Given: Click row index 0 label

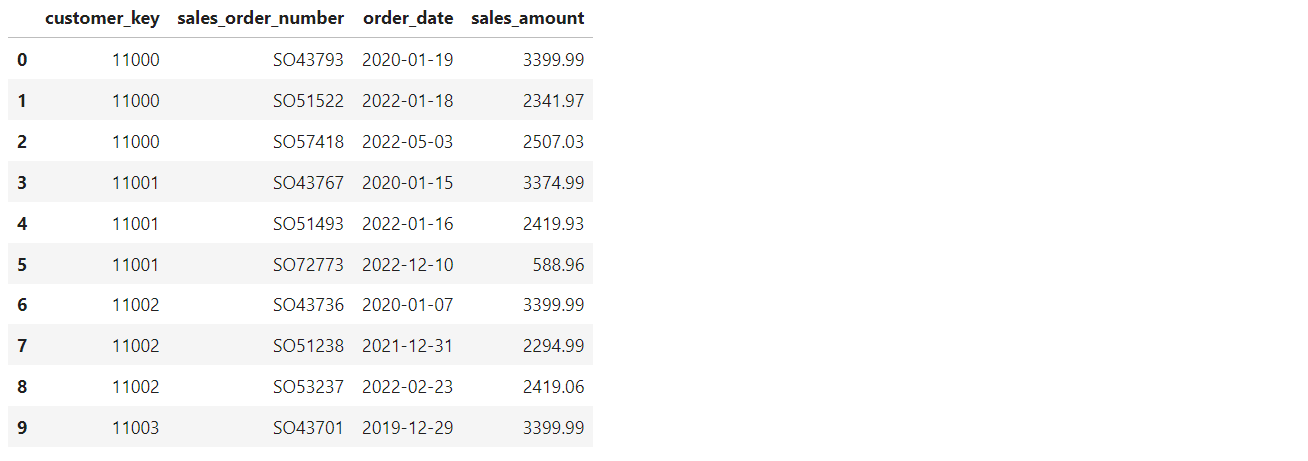Looking at the screenshot, I should [x=22, y=60].
